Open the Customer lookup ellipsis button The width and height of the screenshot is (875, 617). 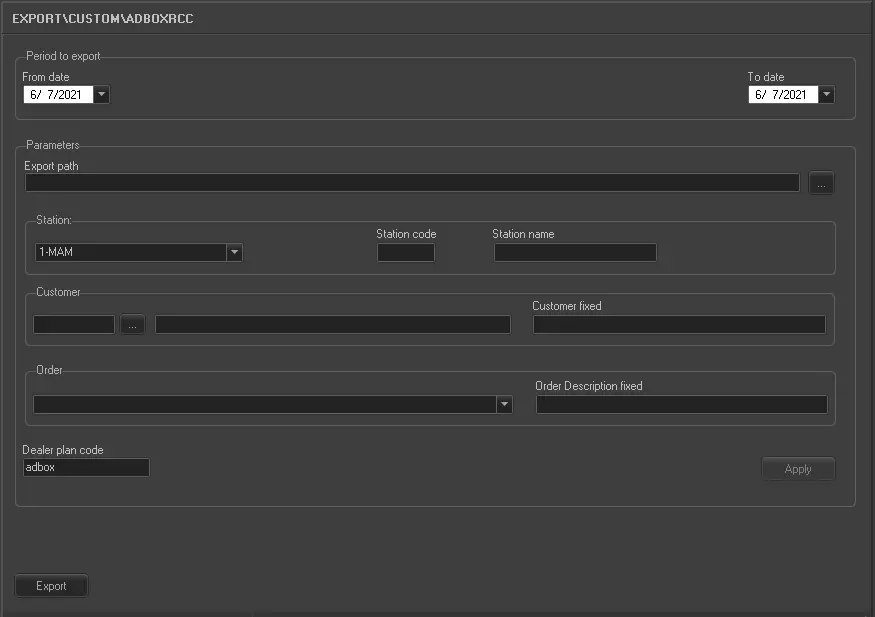pos(133,325)
